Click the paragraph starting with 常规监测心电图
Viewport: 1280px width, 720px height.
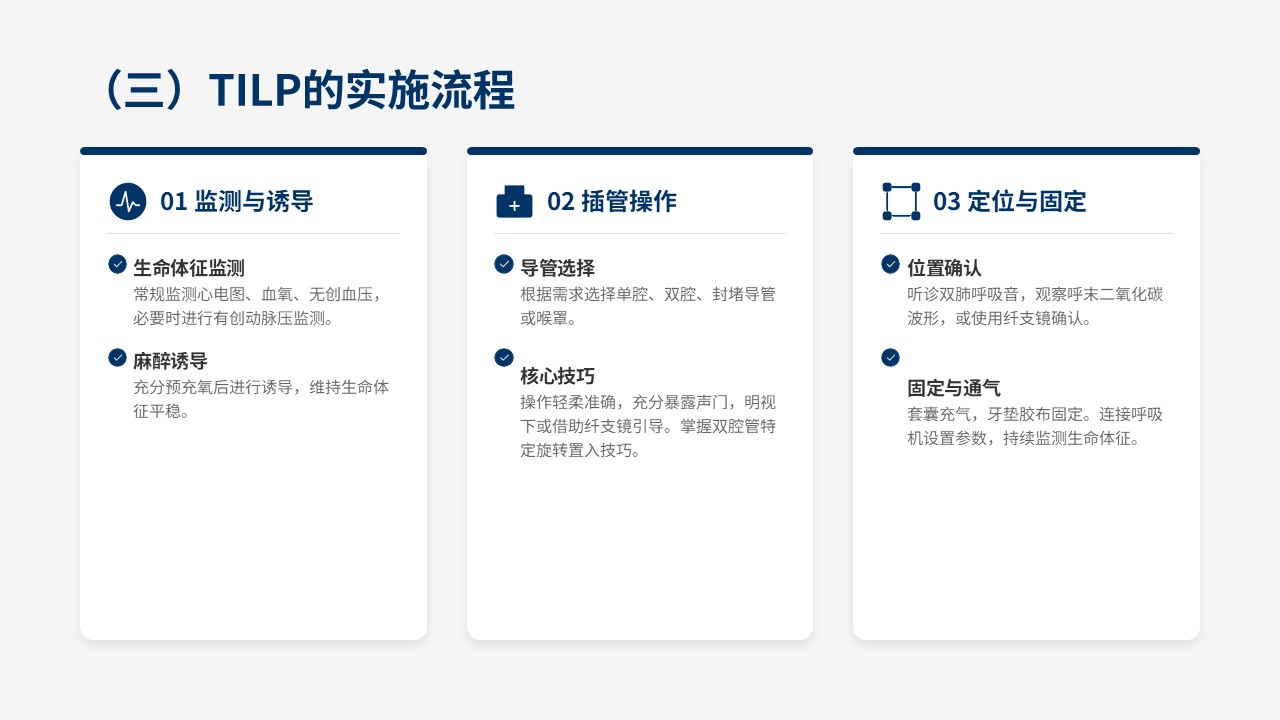coord(257,306)
